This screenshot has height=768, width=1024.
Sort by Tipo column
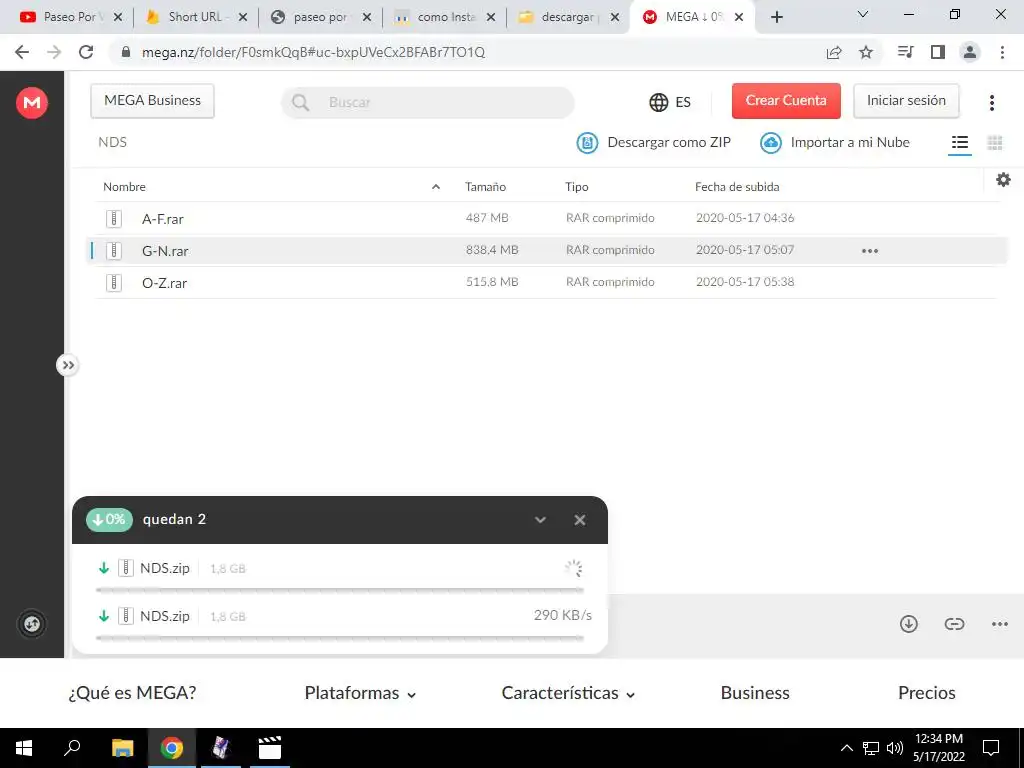[577, 187]
